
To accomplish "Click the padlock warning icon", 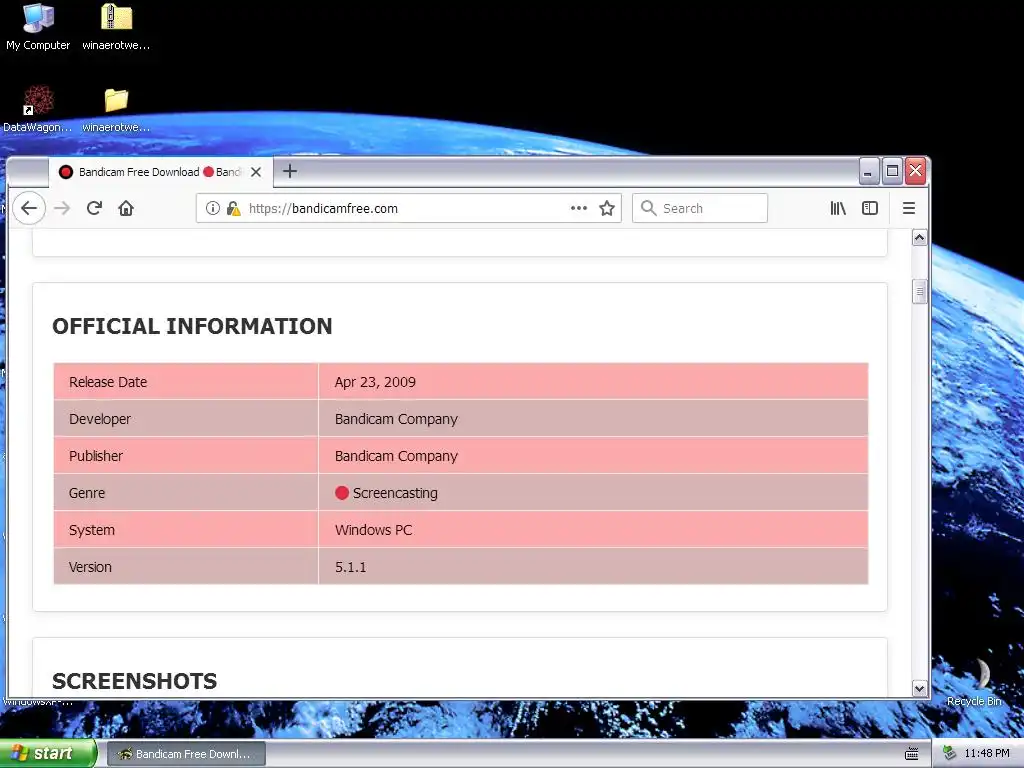I will pyautogui.click(x=233, y=208).
